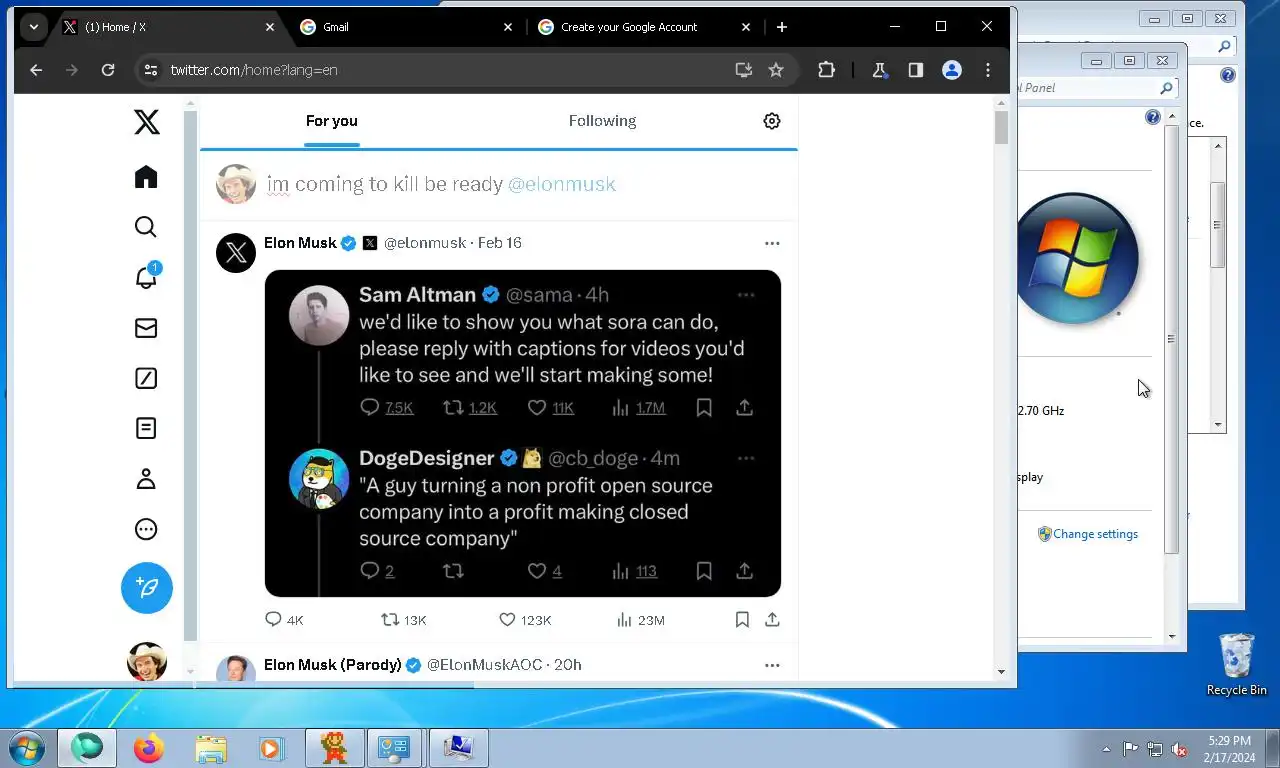Click Change settings in Control Panel window
1280x768 pixels.
point(1095,534)
